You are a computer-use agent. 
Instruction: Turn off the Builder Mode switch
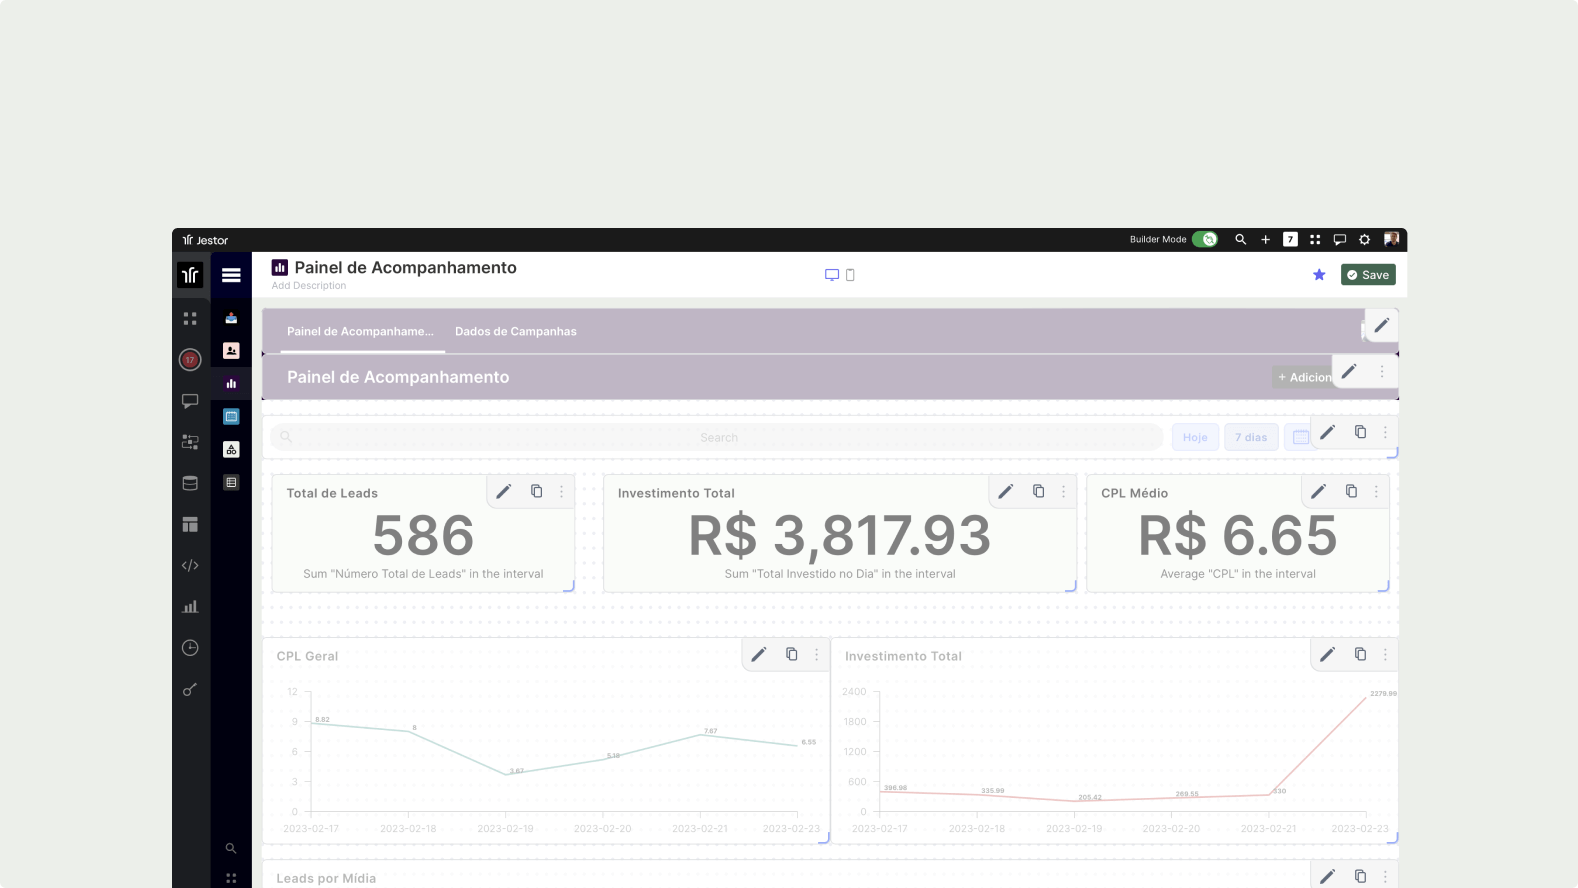click(x=1205, y=239)
